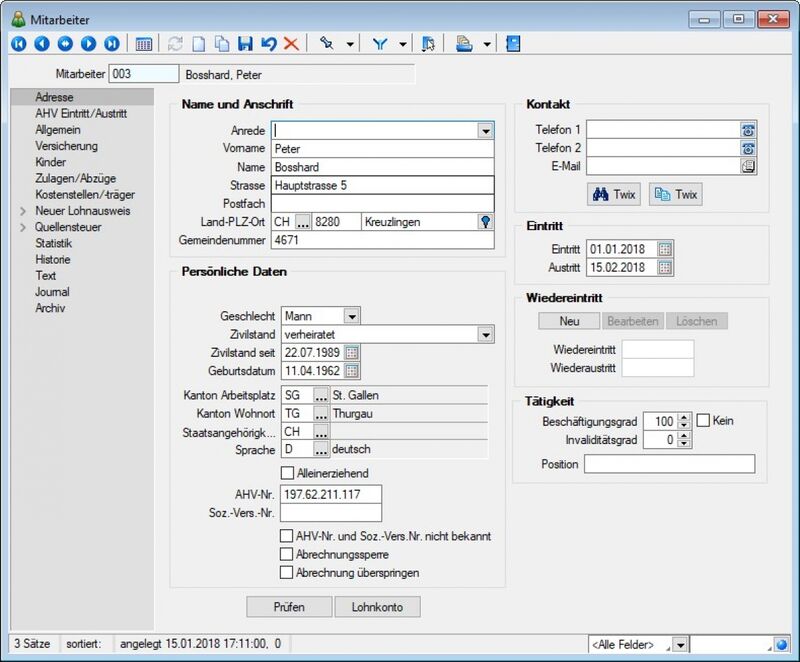Open the Kinder section in sidebar
Image resolution: width=800 pixels, height=662 pixels.
pos(51,162)
